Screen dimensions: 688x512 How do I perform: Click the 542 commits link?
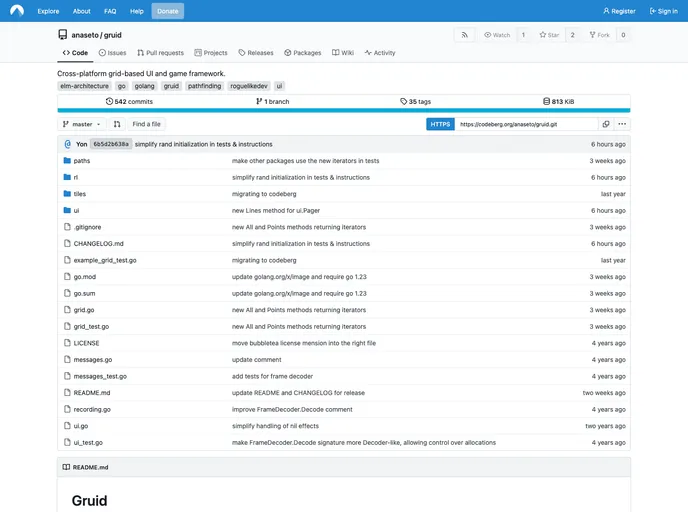(x=129, y=101)
